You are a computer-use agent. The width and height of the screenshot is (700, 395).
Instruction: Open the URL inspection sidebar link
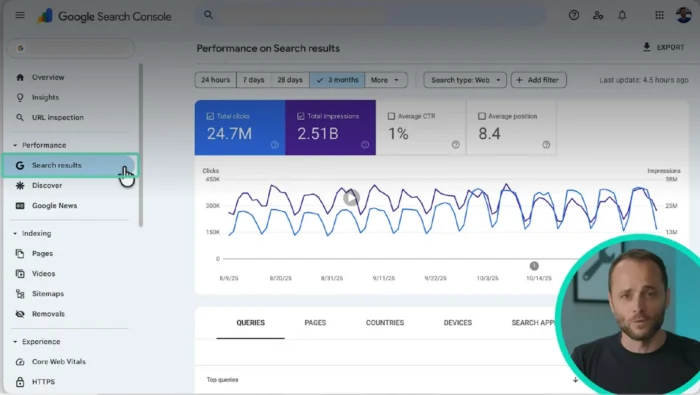58,117
